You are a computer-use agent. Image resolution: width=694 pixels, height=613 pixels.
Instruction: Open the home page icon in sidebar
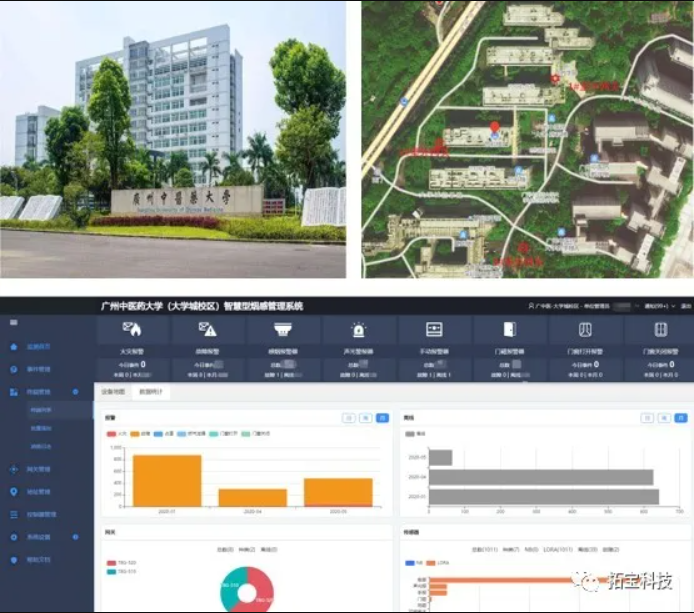pyautogui.click(x=13, y=346)
